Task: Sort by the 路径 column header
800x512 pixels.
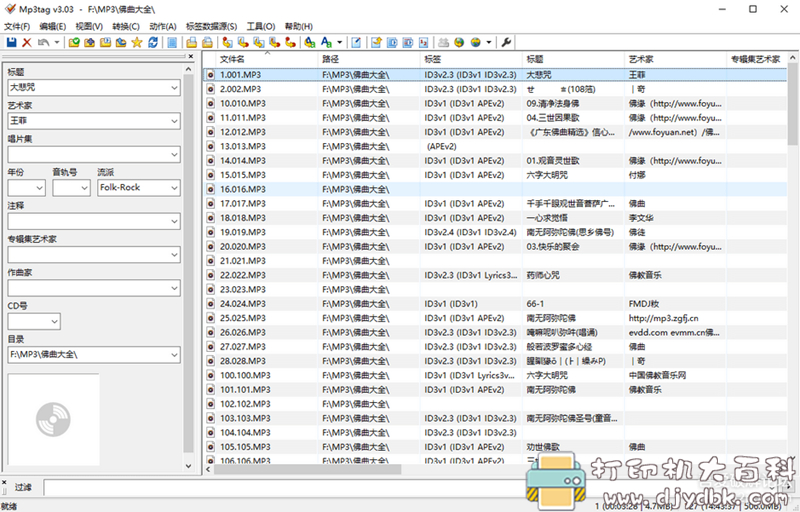Action: tap(369, 59)
